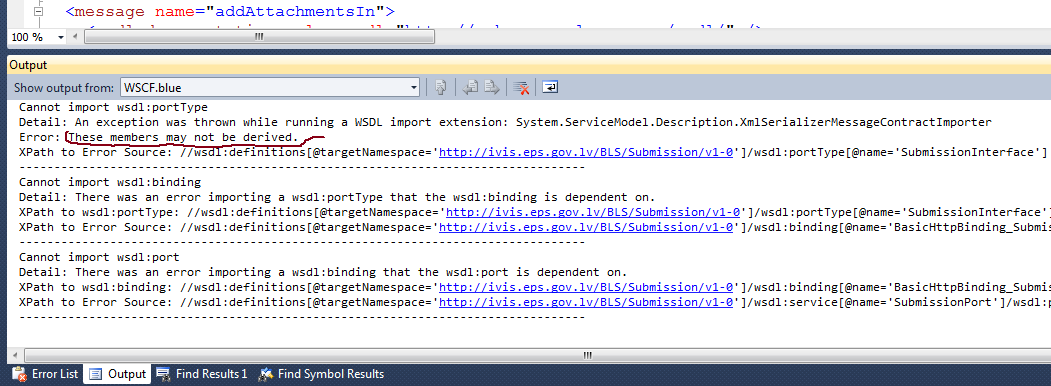Clear all output with red X icon
Screen dimensions: 1051x386
pos(521,87)
